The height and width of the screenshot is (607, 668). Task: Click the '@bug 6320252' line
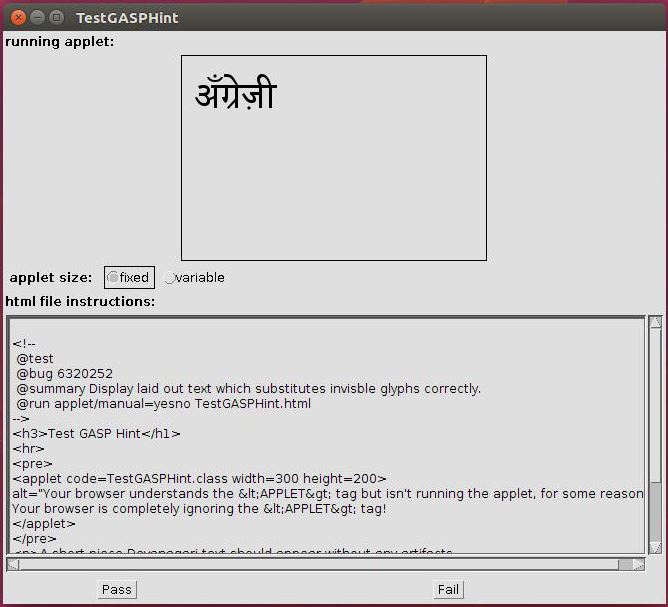(x=64, y=374)
